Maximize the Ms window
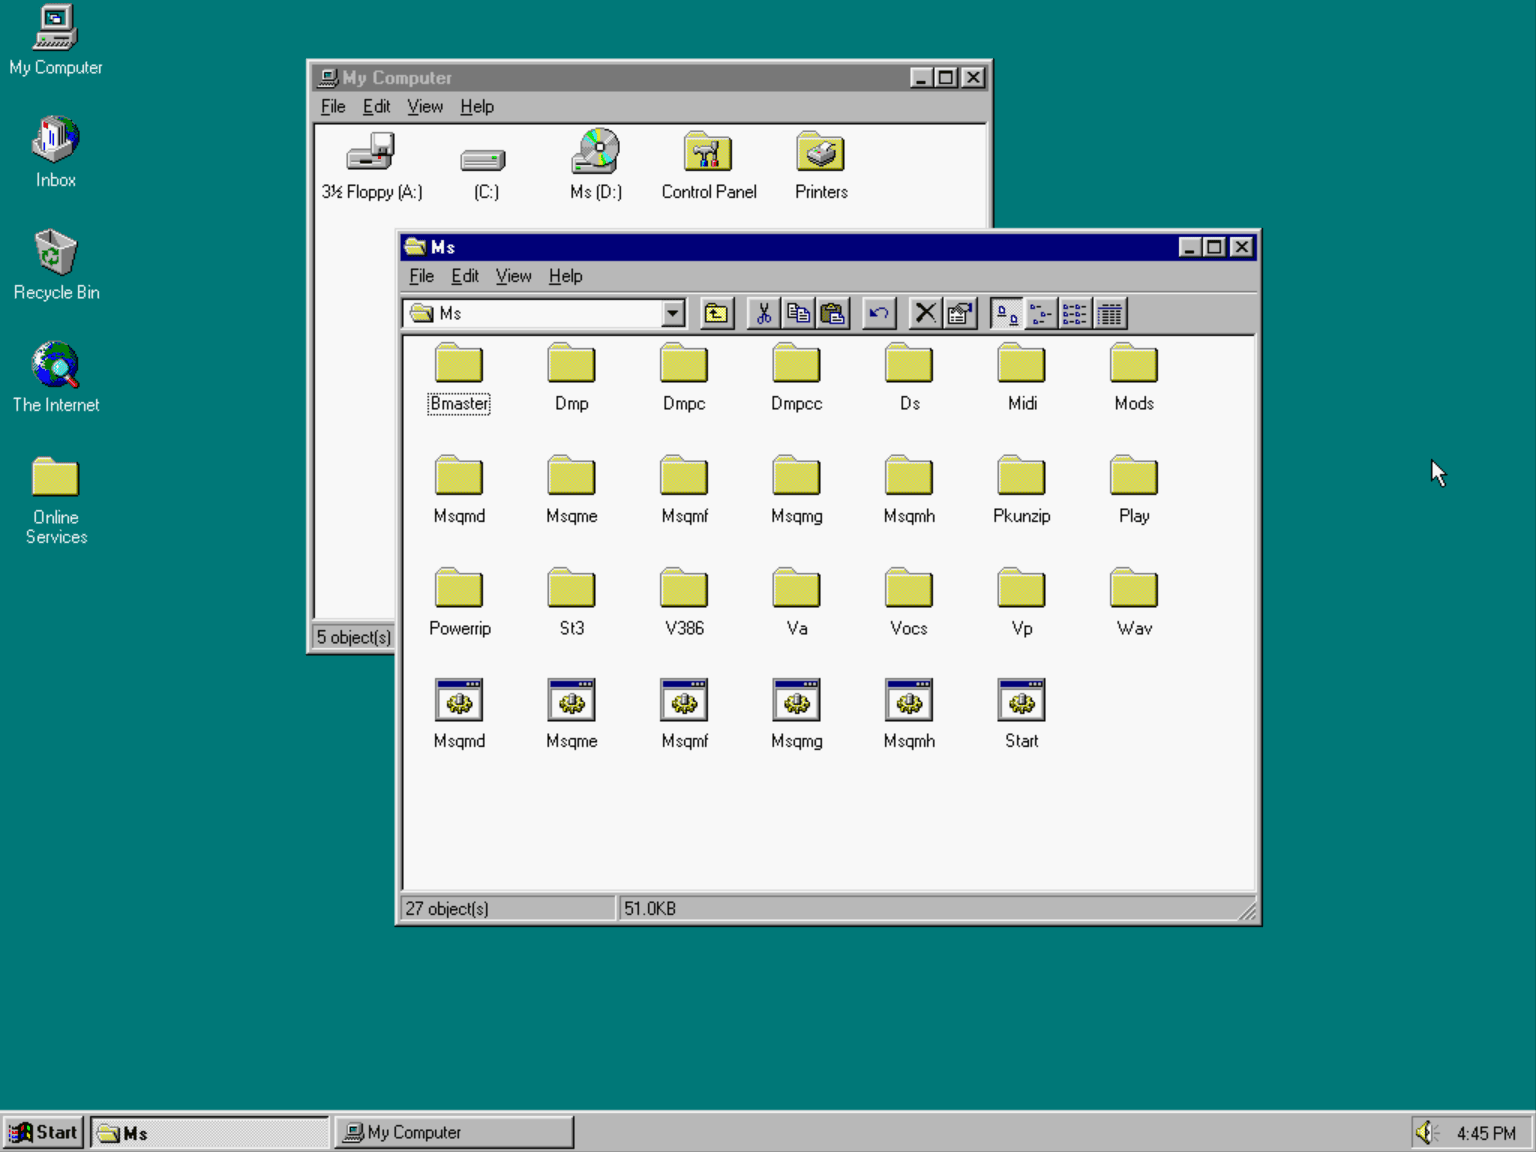Image resolution: width=1536 pixels, height=1152 pixels. pos(1214,247)
